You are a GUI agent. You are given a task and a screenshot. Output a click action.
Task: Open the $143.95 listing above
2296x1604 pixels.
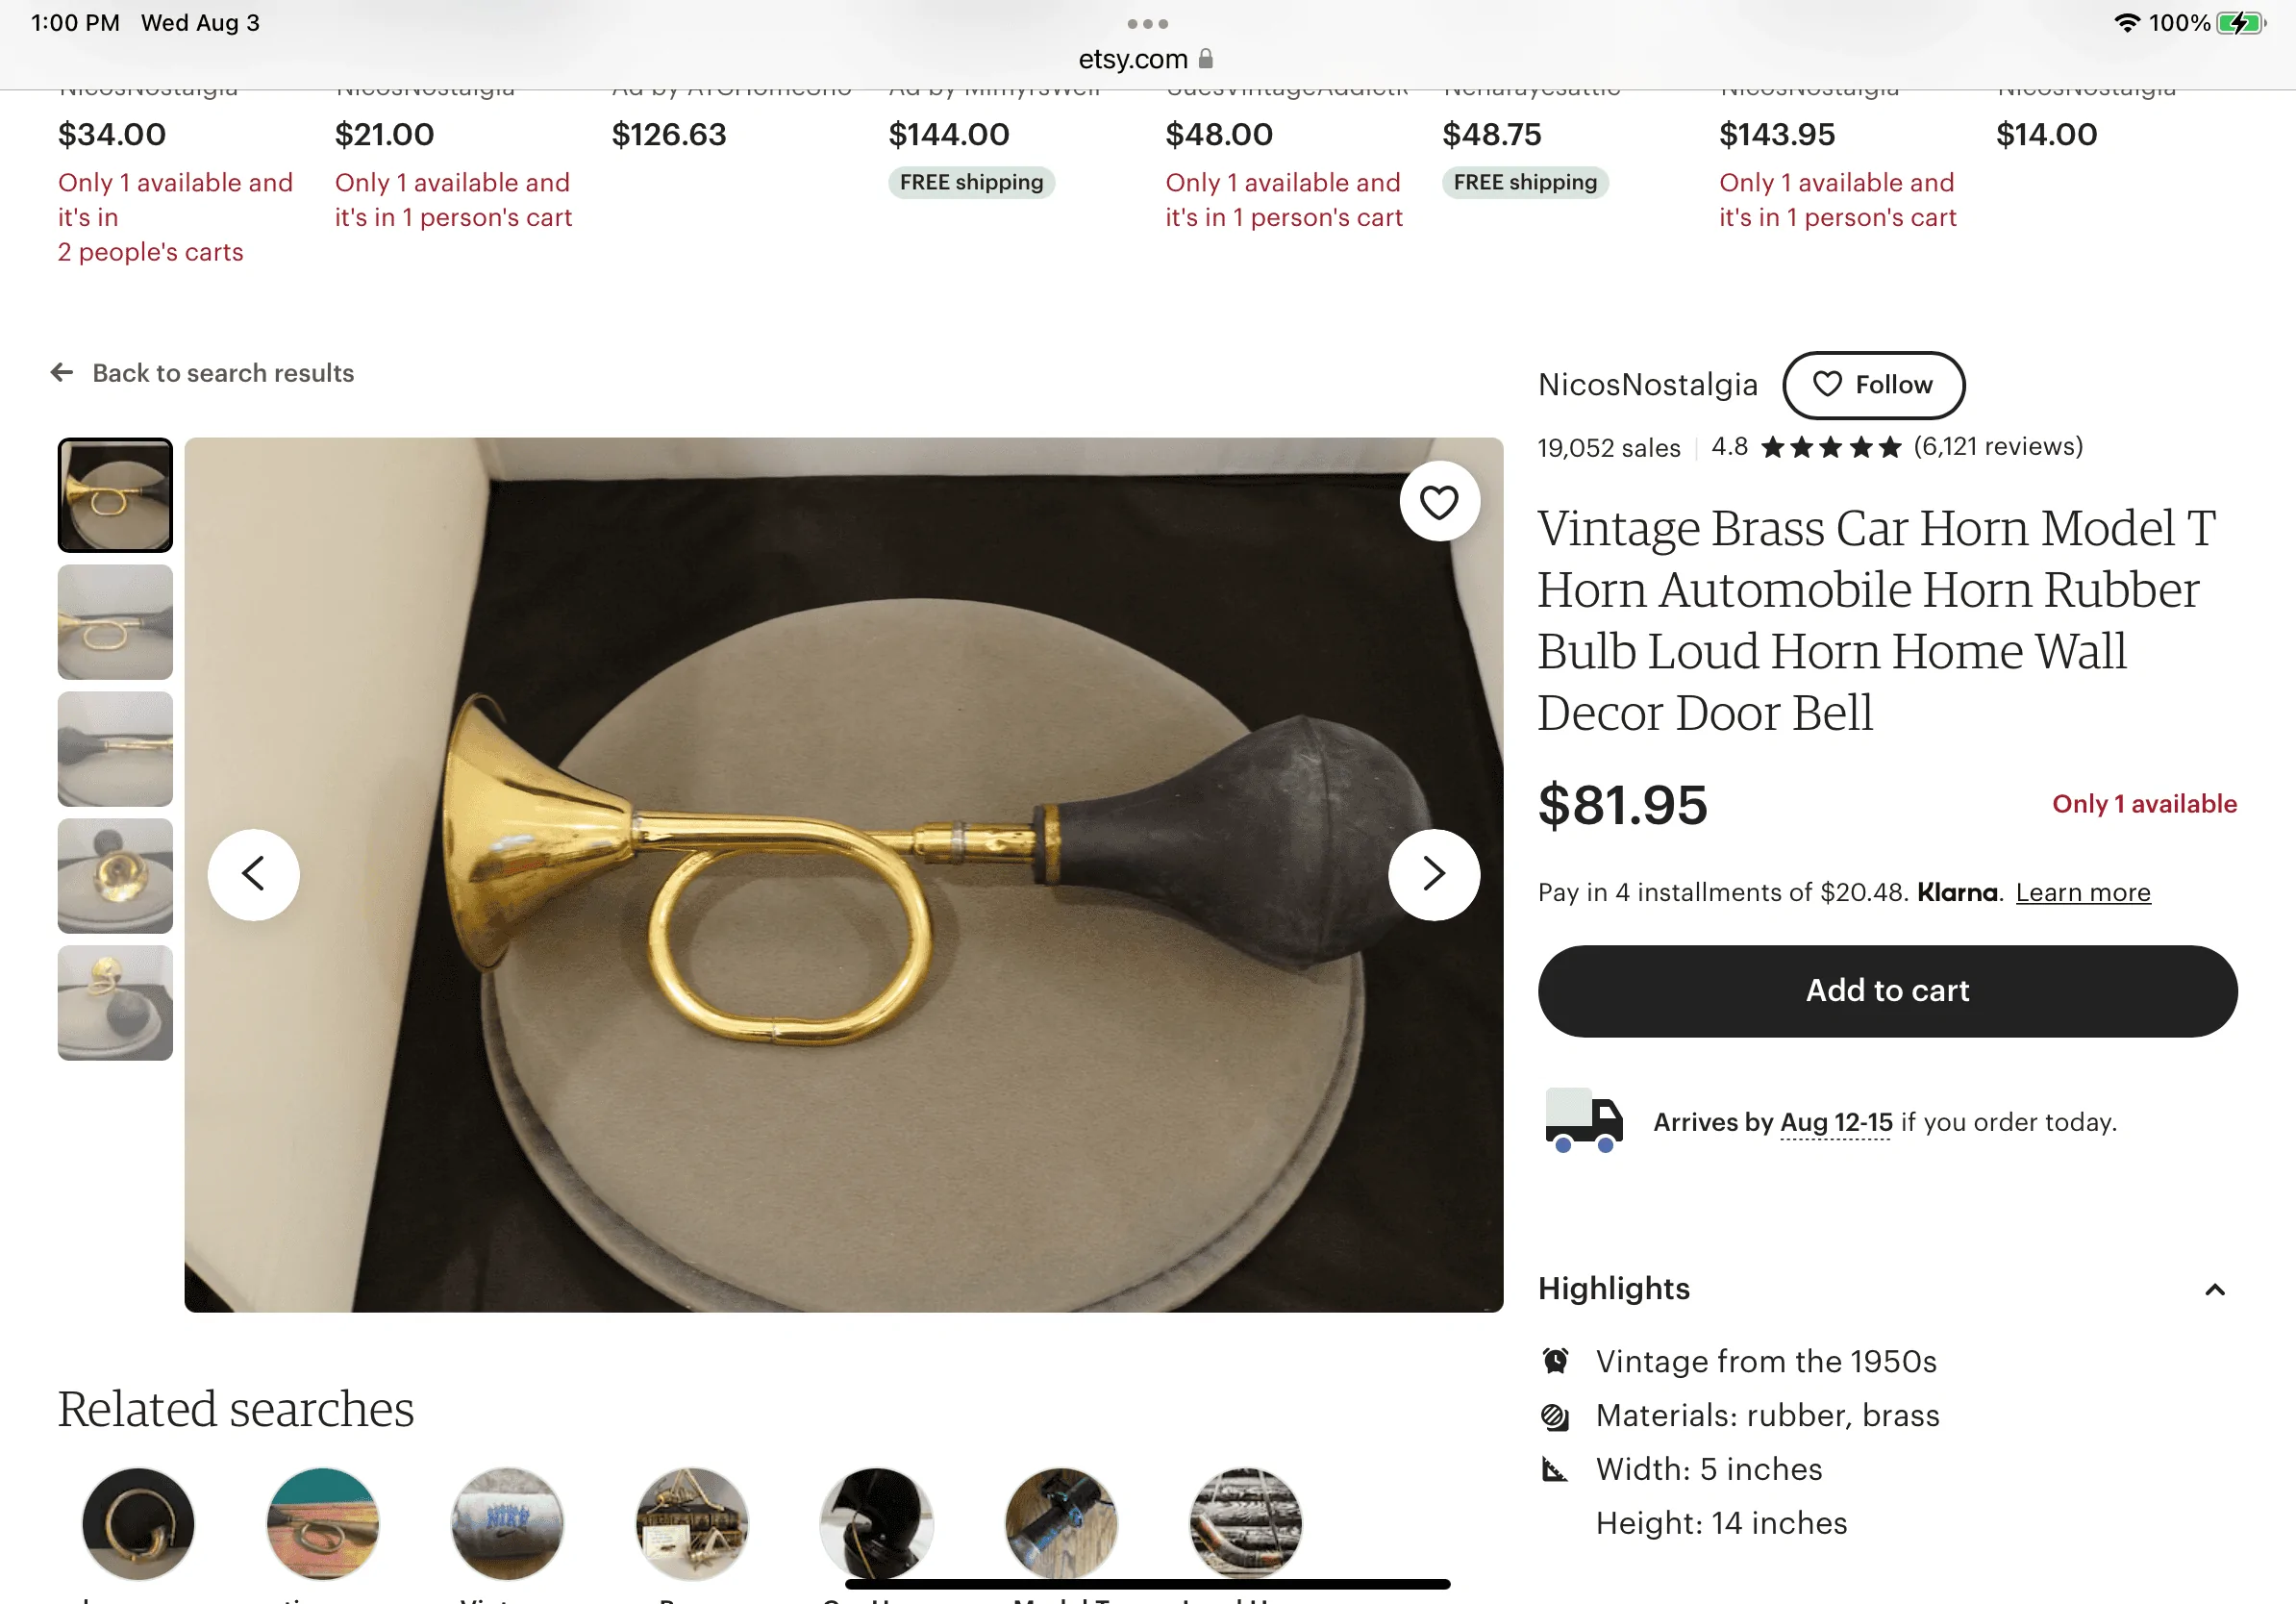click(x=1776, y=134)
